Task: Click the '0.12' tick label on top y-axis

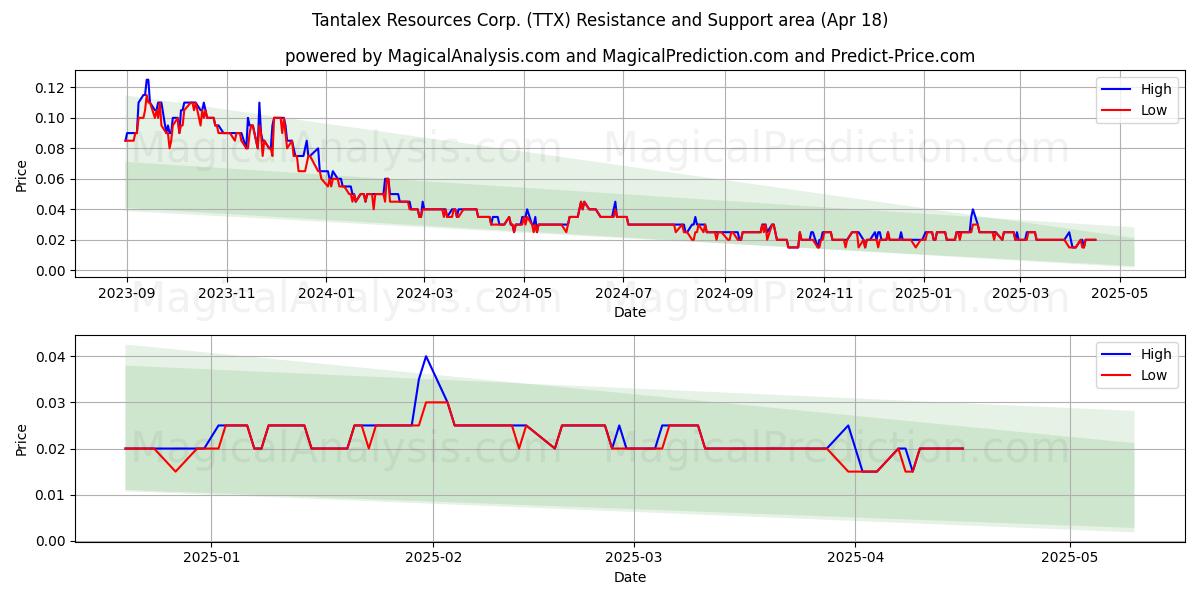Action: (51, 88)
